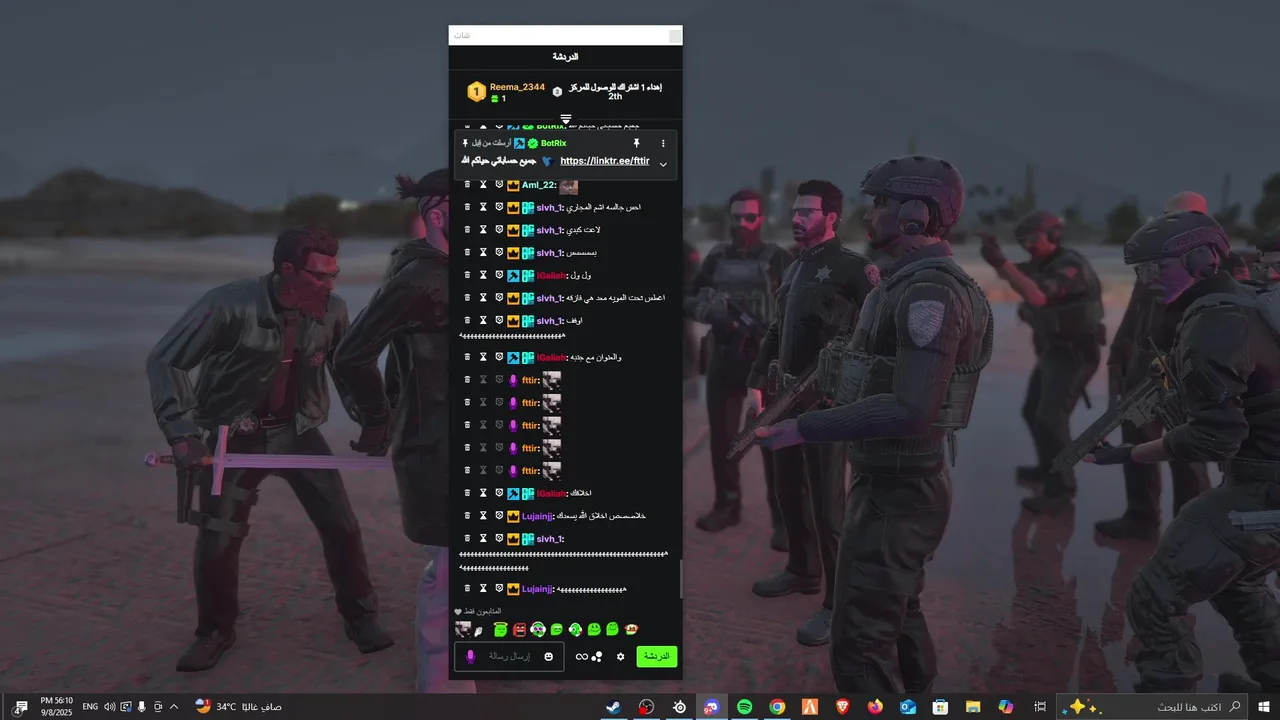This screenshot has height=720, width=1280.
Task: Open chat settings gear icon
Action: tap(620, 656)
